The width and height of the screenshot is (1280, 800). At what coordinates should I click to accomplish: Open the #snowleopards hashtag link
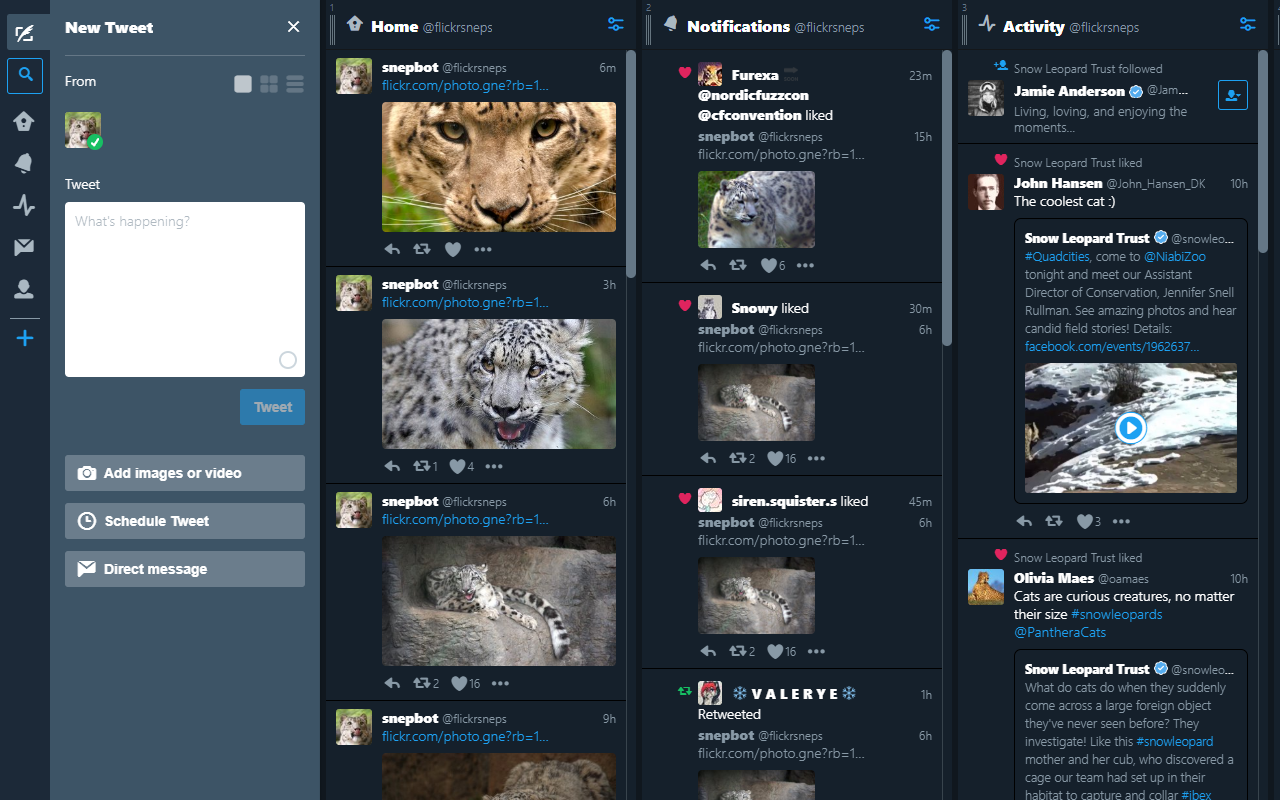tap(1116, 614)
